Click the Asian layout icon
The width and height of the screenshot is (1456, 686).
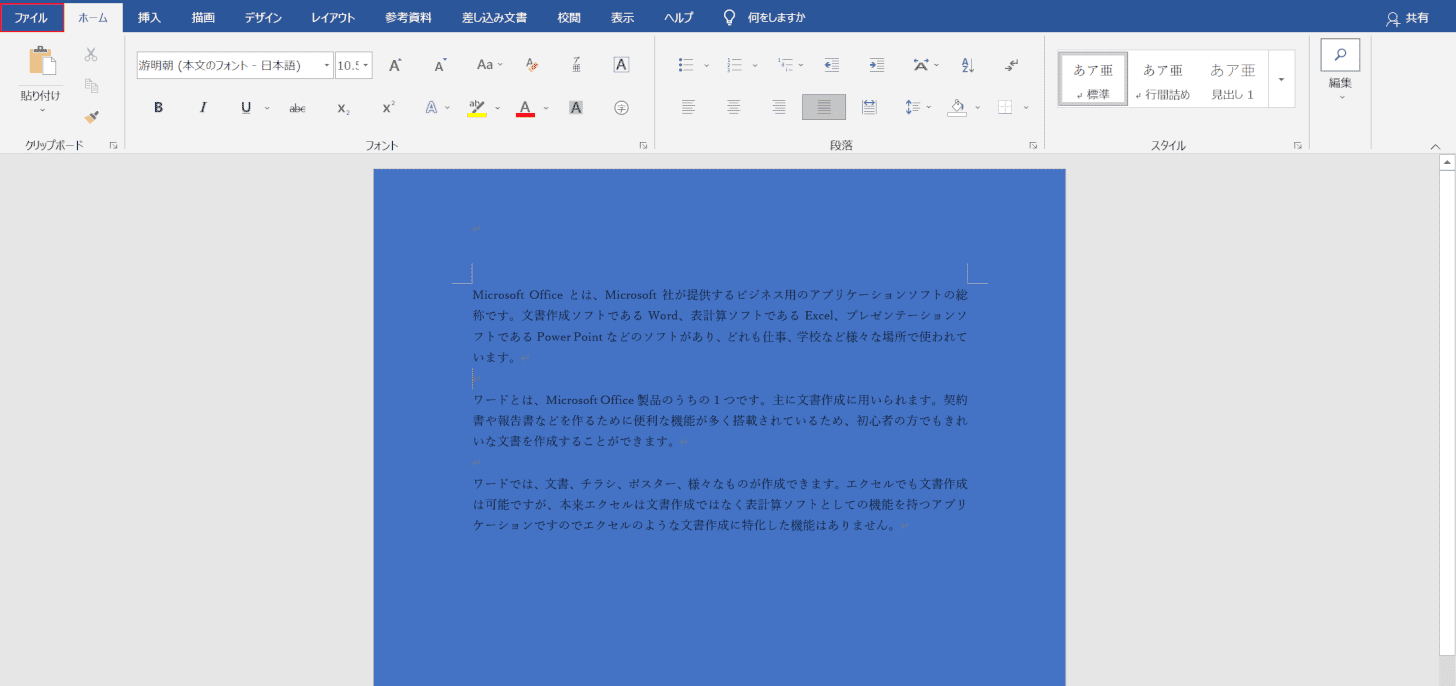(921, 65)
